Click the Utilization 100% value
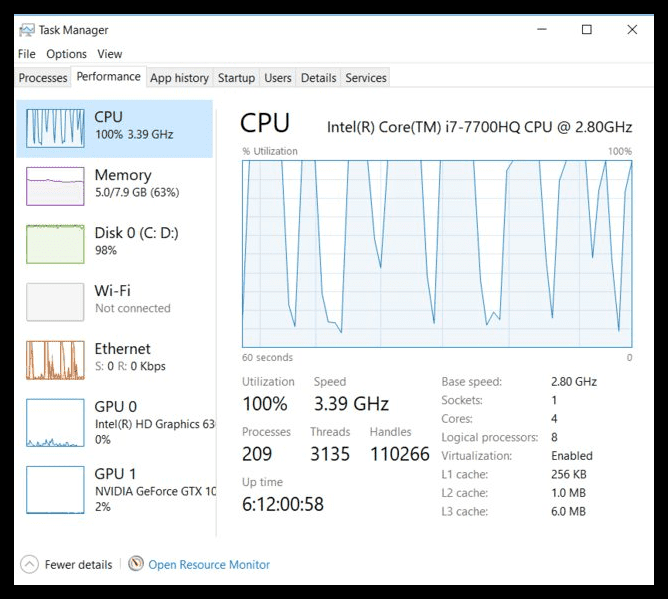The image size is (668, 599). click(x=265, y=404)
